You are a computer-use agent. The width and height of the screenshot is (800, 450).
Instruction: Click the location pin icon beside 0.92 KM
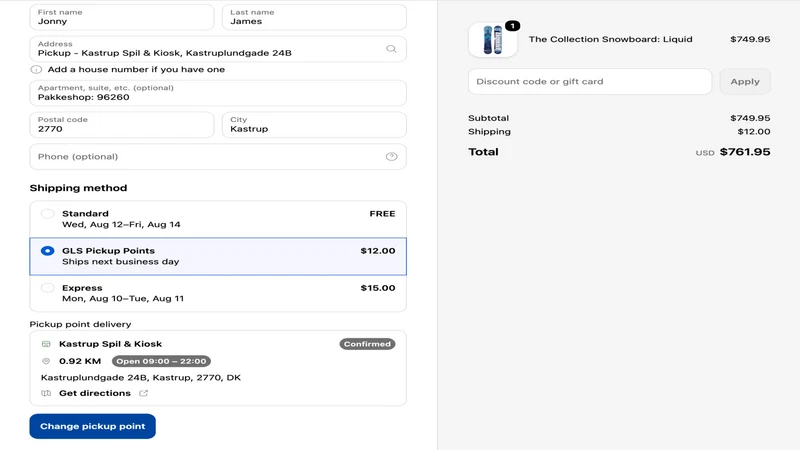point(46,361)
